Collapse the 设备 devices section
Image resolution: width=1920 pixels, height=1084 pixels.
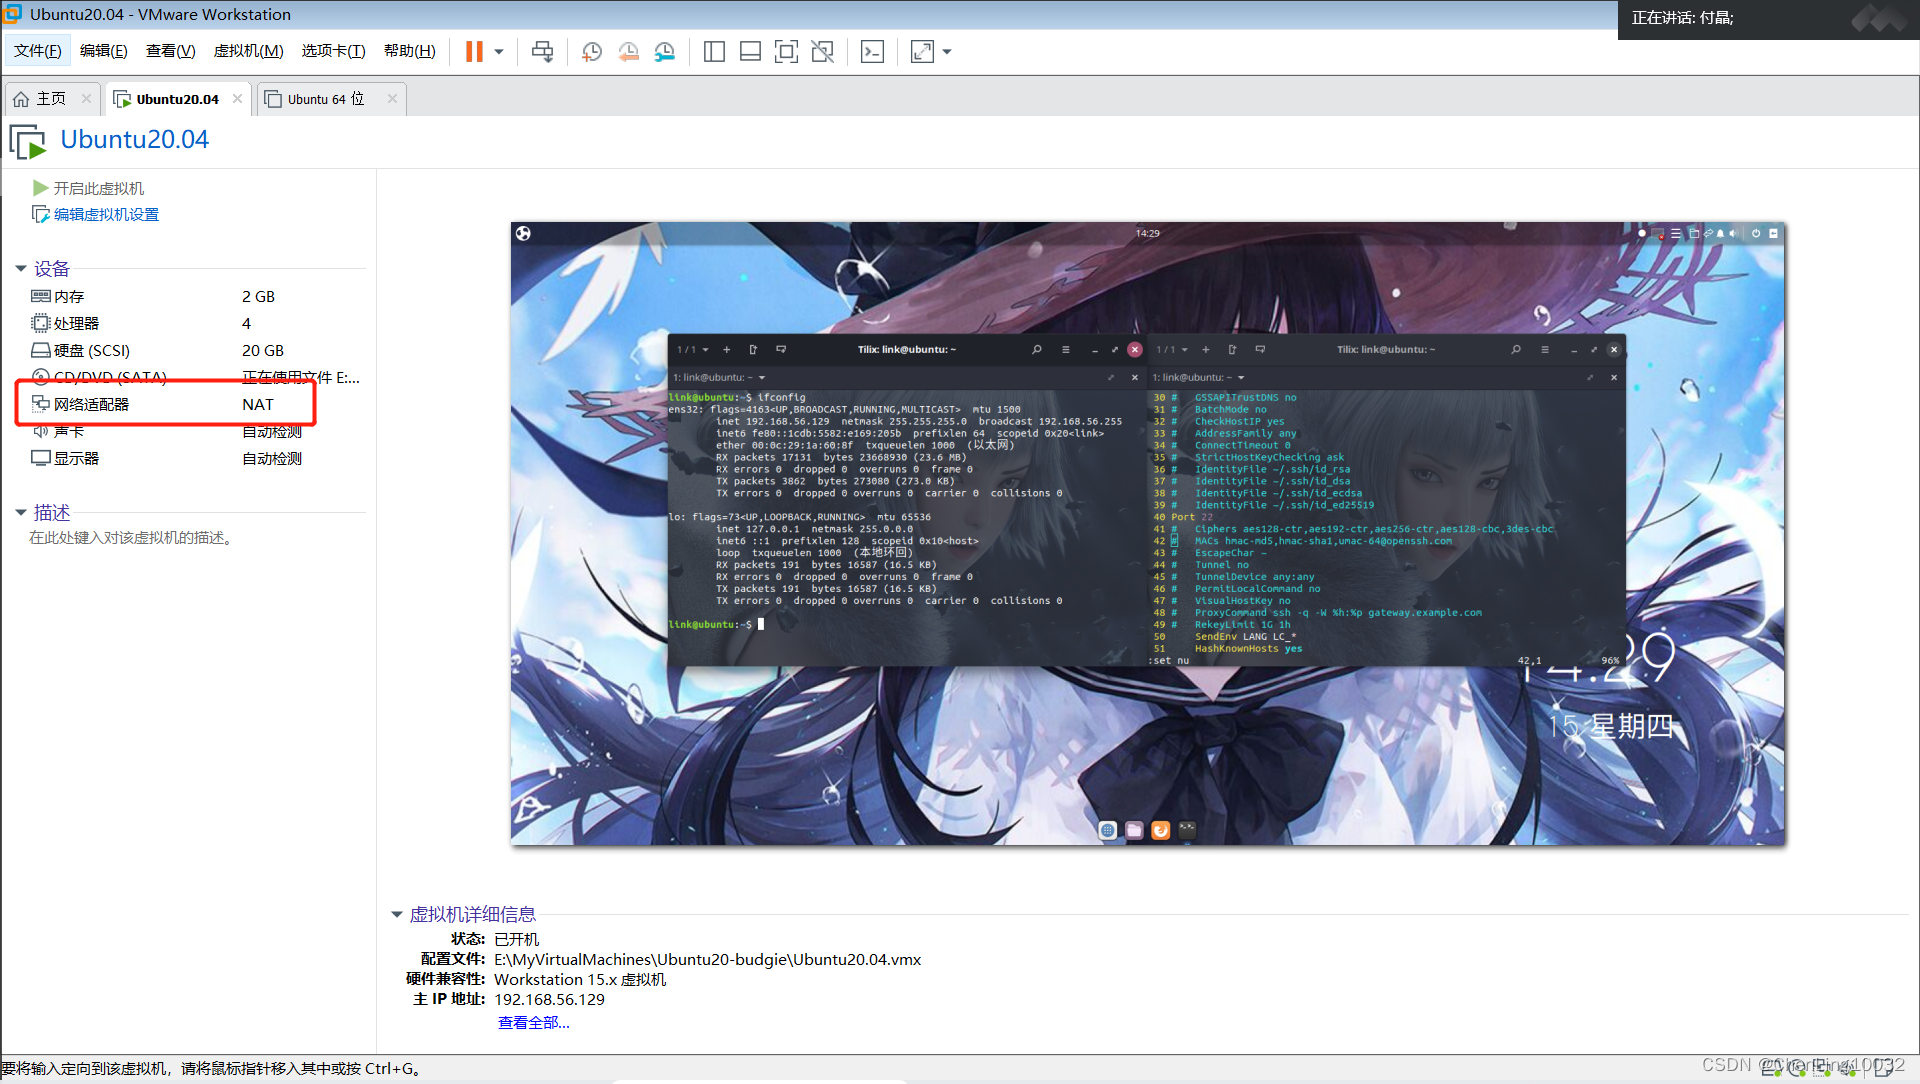point(21,268)
